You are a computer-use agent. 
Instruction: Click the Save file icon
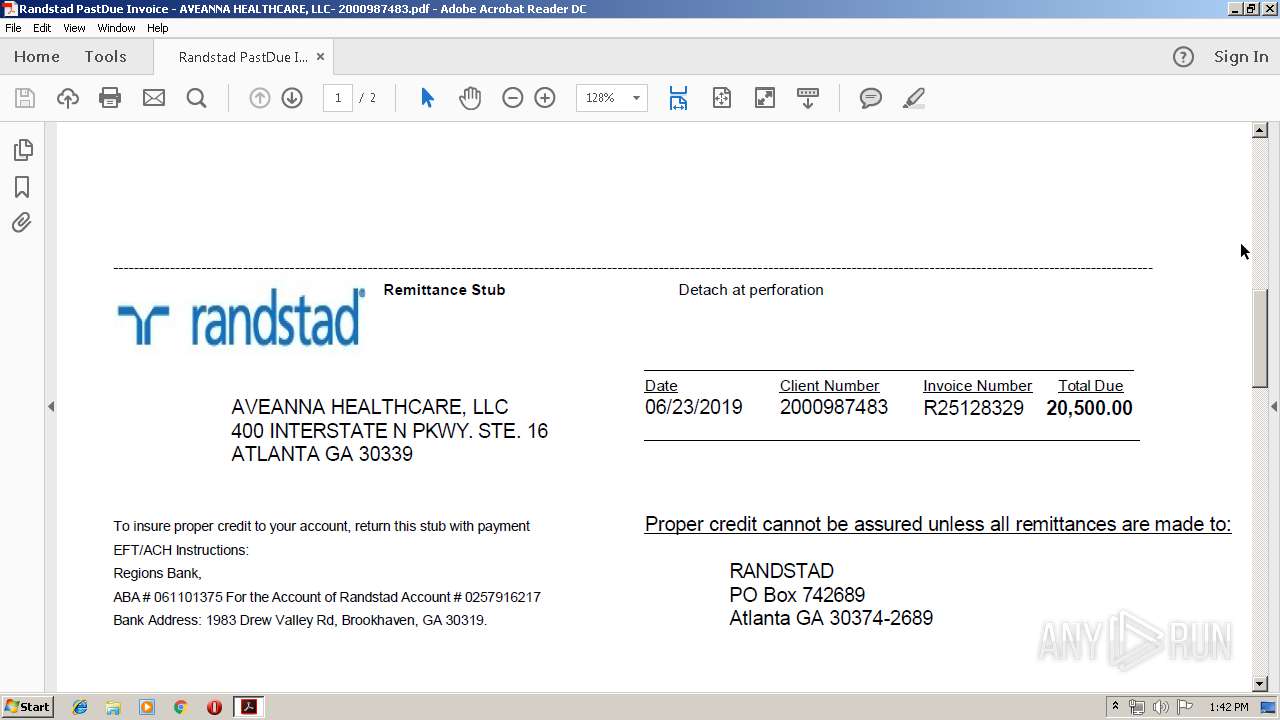click(x=25, y=98)
